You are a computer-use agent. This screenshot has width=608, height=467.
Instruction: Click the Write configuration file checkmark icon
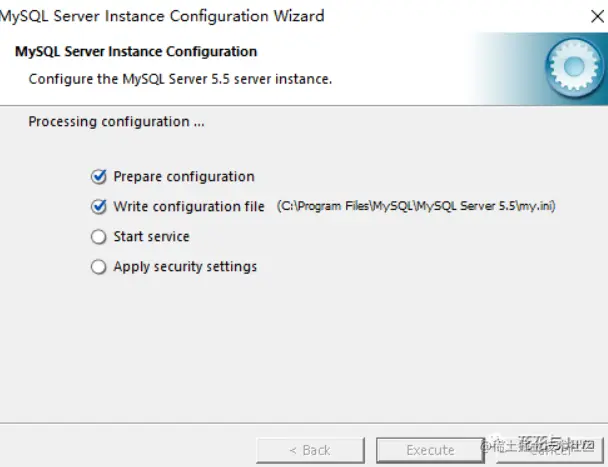click(98, 207)
